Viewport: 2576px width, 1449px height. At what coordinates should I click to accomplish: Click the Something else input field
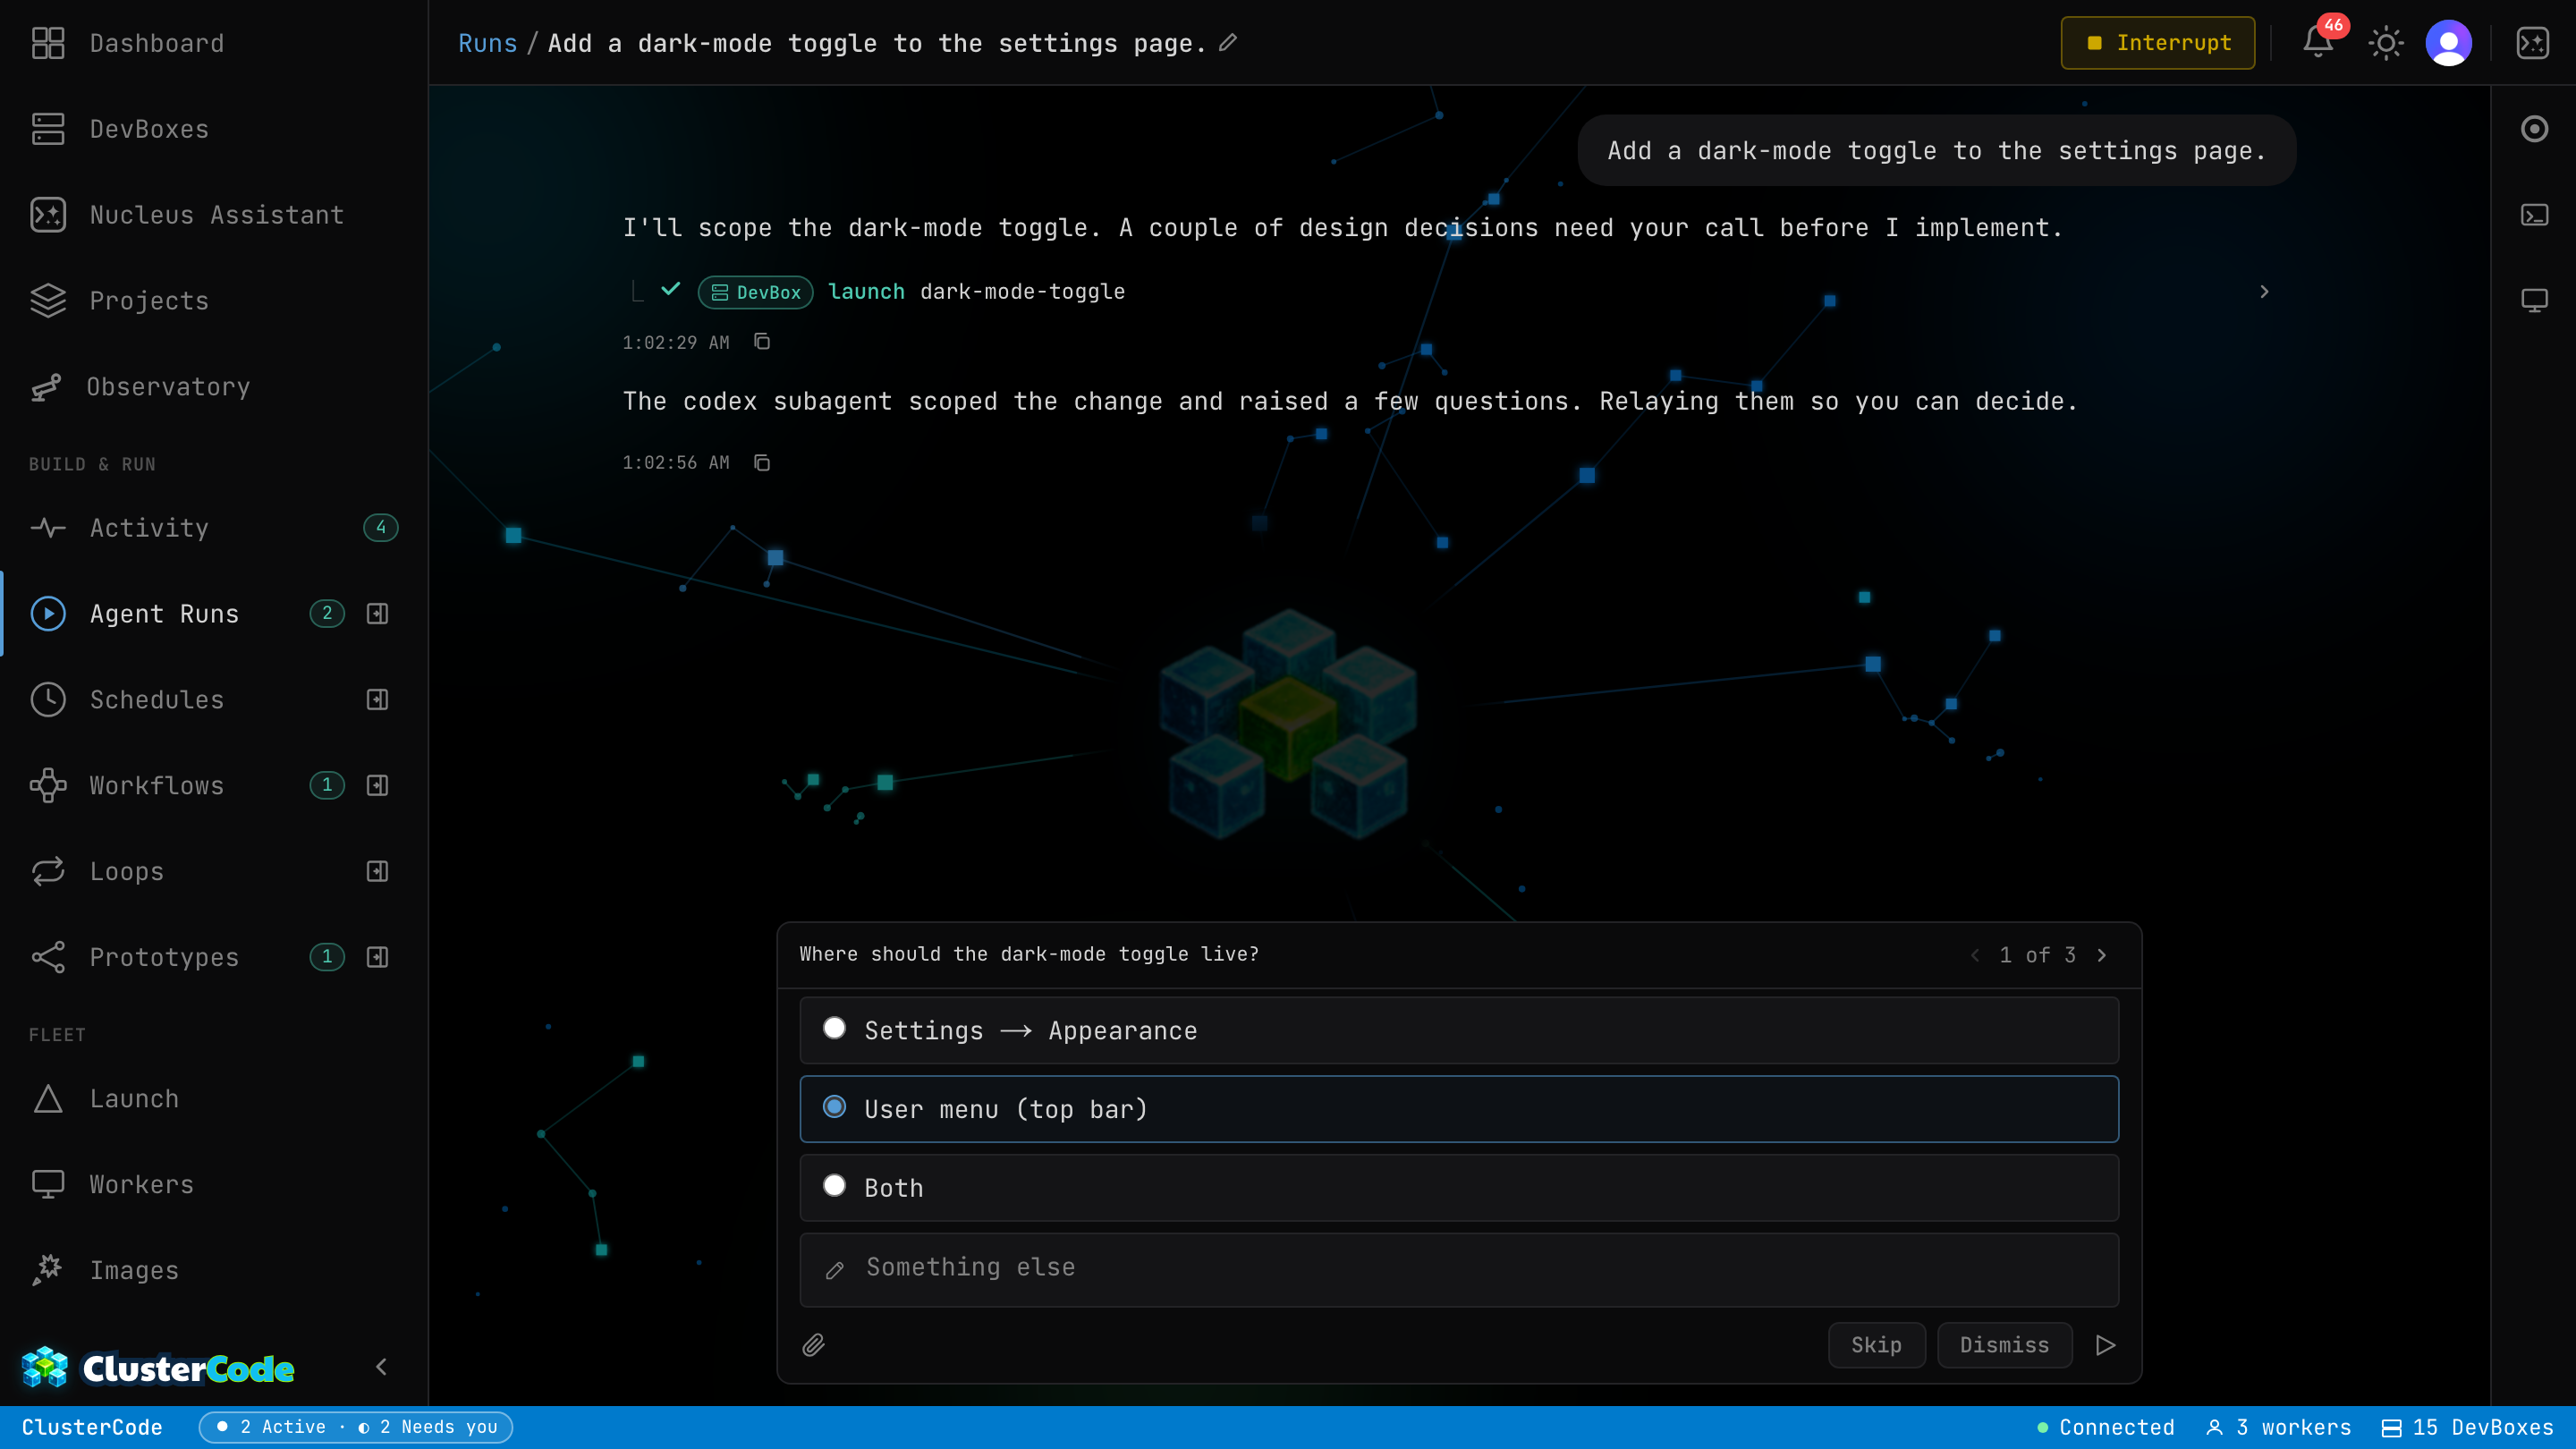coord(1459,1269)
